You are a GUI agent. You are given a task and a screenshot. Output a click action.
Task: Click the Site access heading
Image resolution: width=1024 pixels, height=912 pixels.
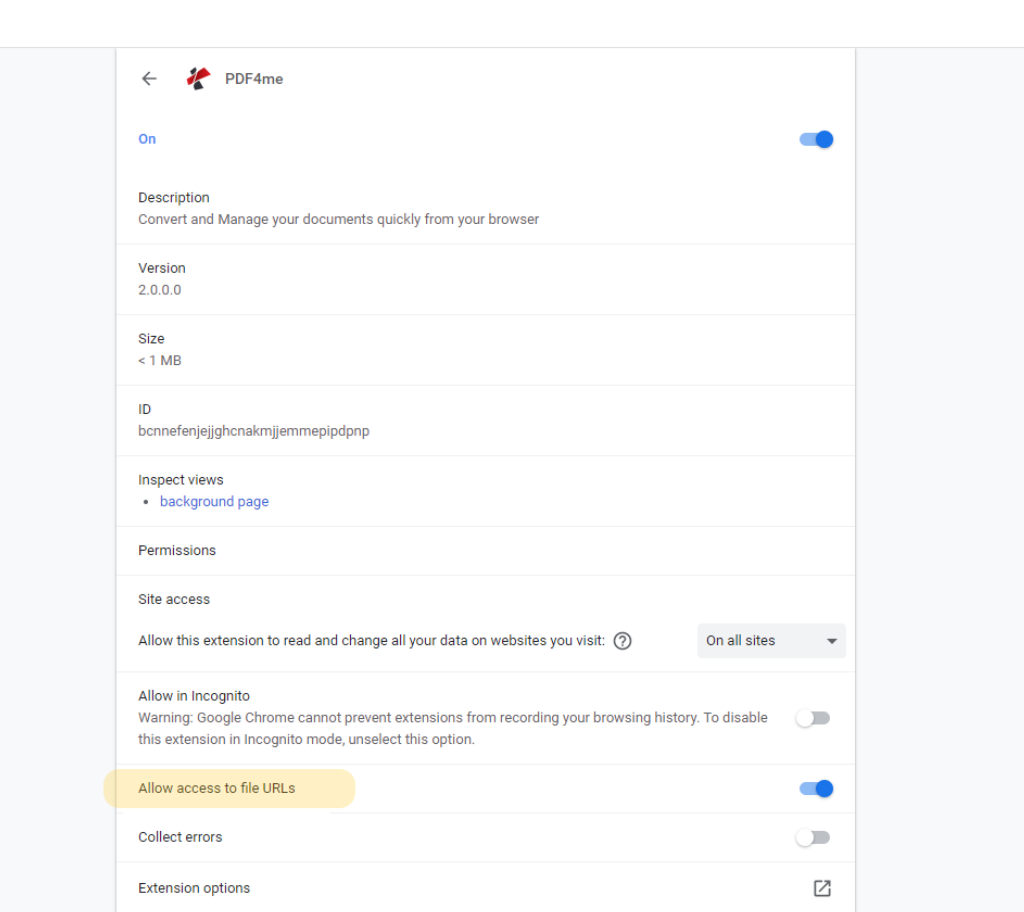tap(174, 600)
